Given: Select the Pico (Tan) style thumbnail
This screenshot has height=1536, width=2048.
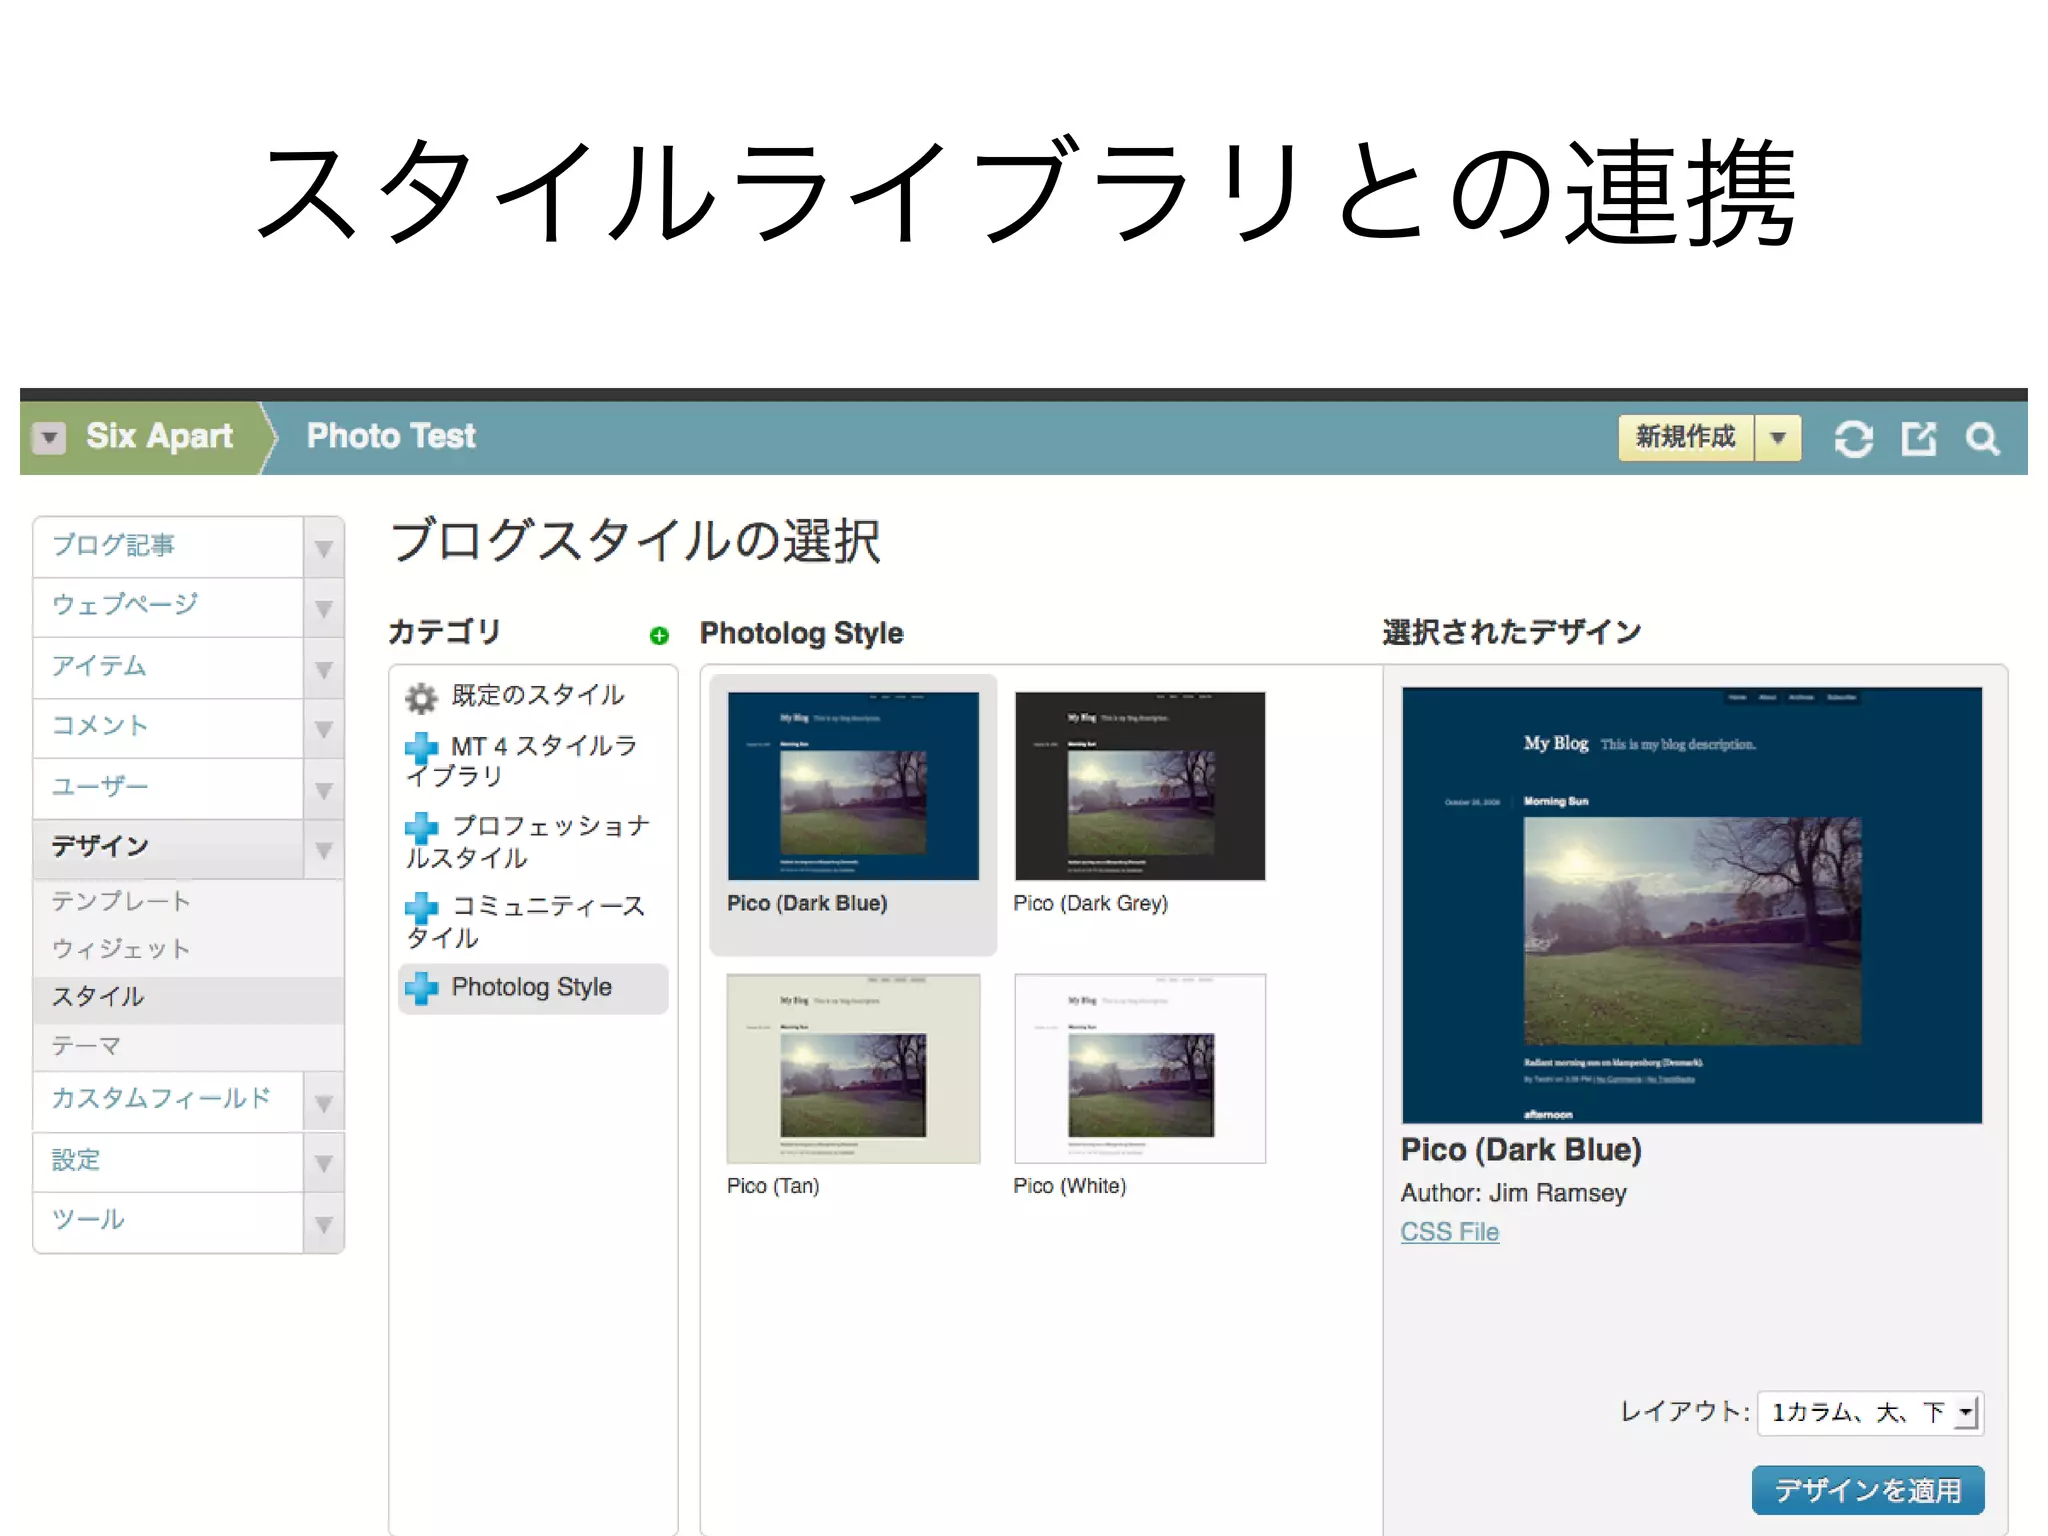Looking at the screenshot, I should pos(853,1068).
